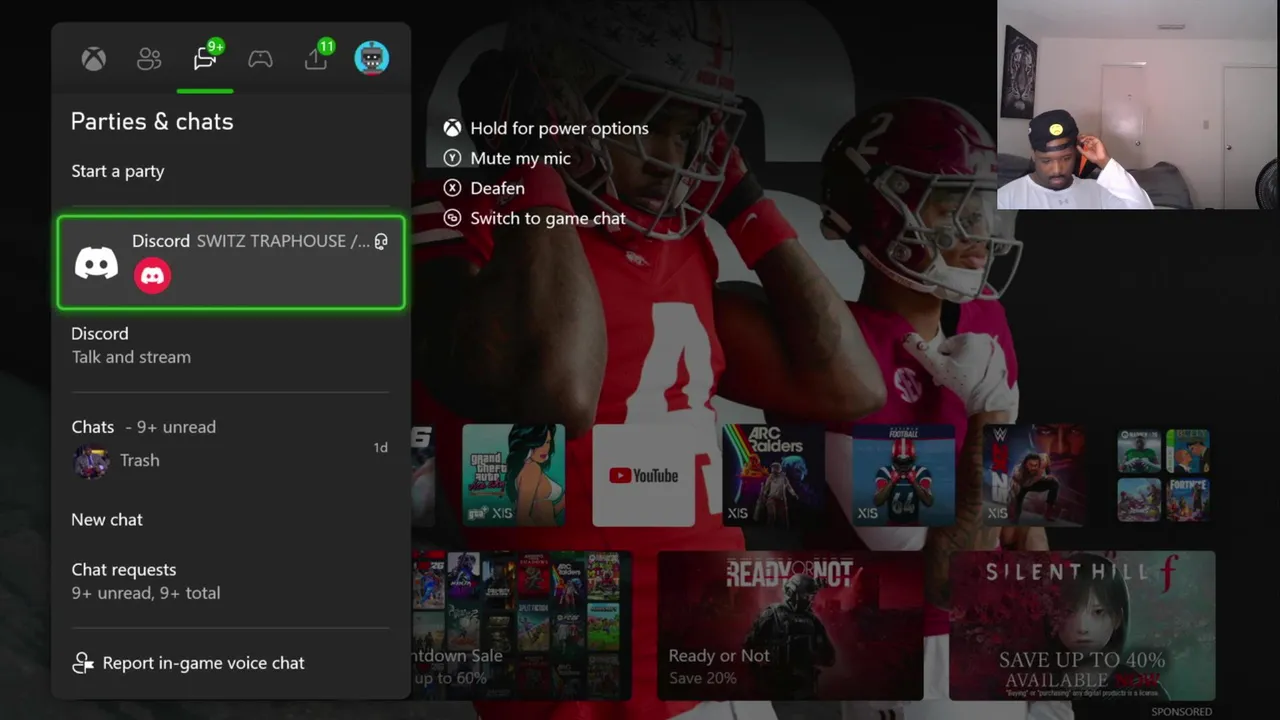Click the Report voice chat icon
The image size is (1280, 720).
(x=83, y=663)
